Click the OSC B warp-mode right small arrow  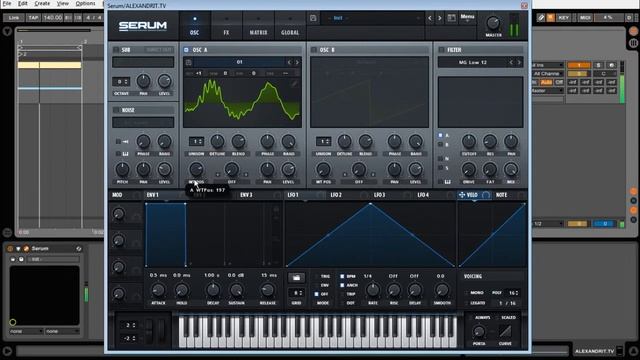tap(373, 174)
